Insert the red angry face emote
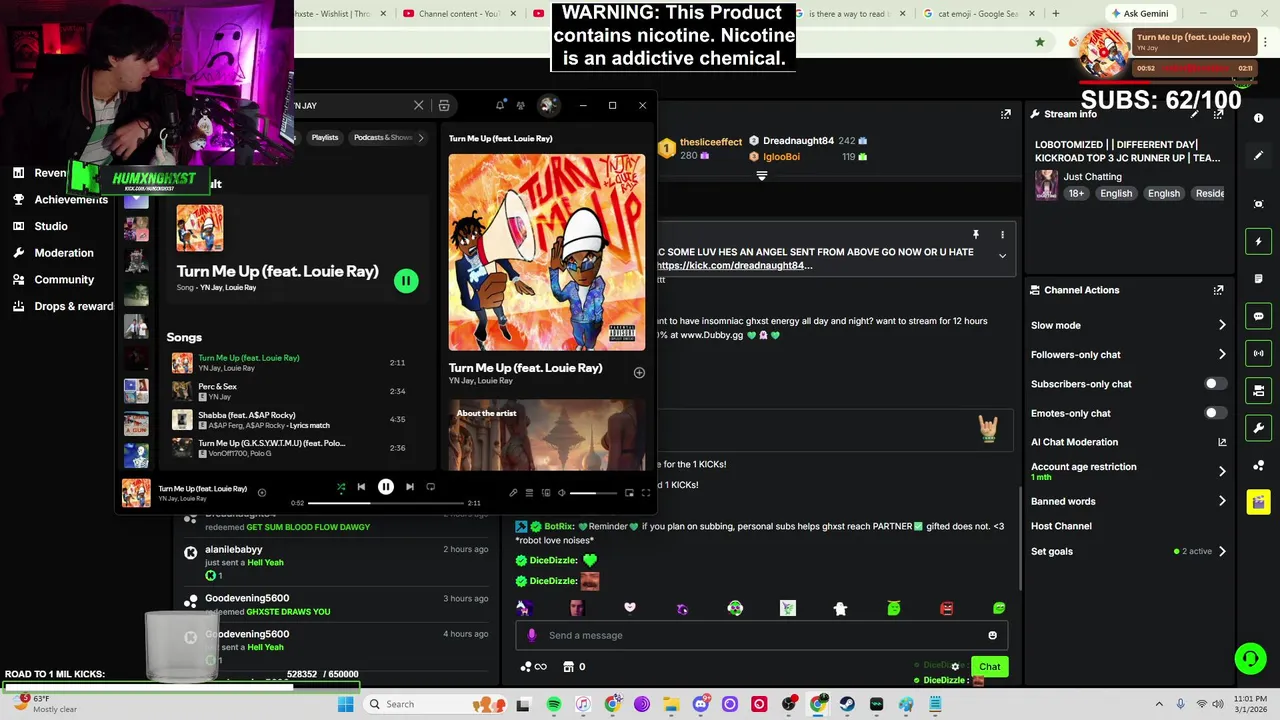Screen dimensions: 1280x720 [946, 608]
